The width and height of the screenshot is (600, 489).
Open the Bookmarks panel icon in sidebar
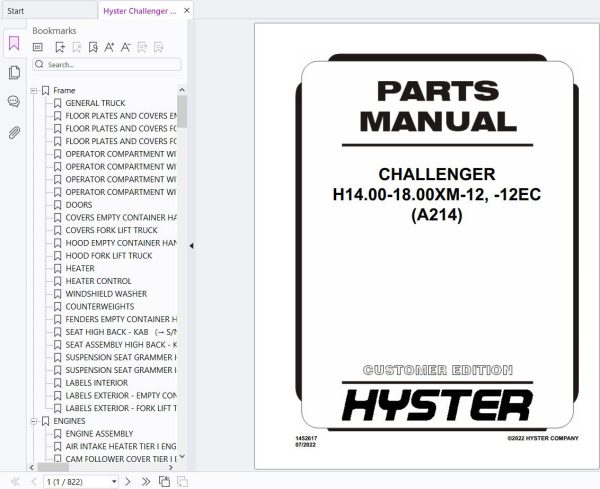pos(14,43)
